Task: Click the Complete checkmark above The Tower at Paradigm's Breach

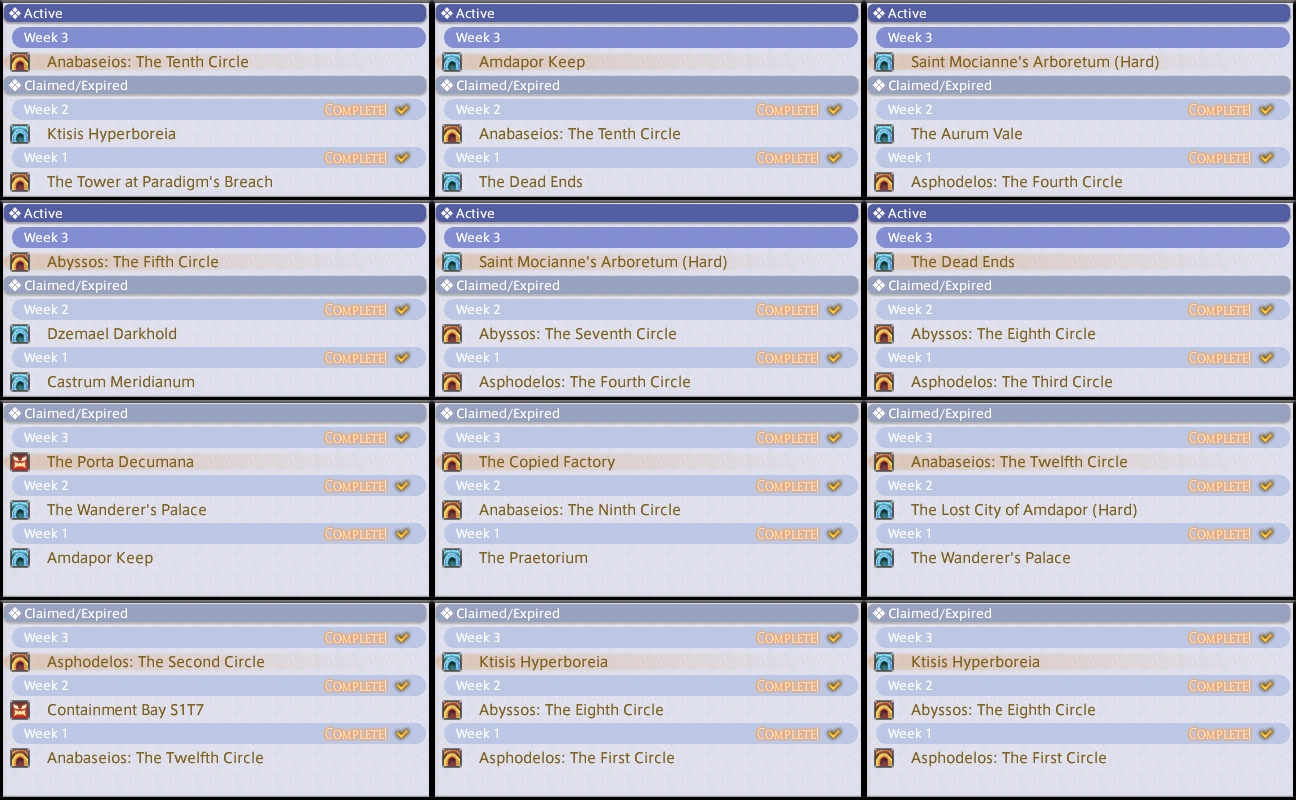Action: (402, 158)
